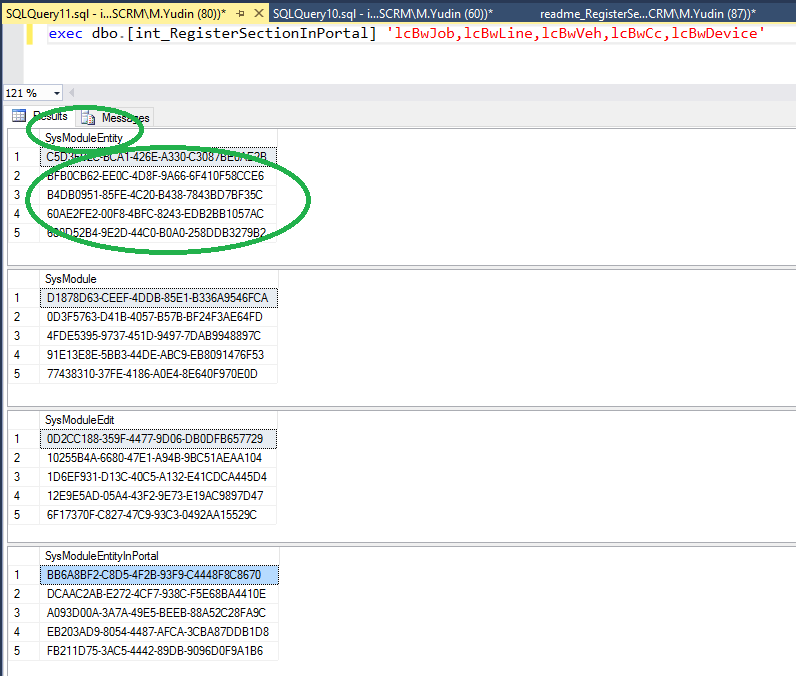Select cell 0D3F5763-D41B-4057-B57B-BF24F3AE64FD

click(x=158, y=317)
